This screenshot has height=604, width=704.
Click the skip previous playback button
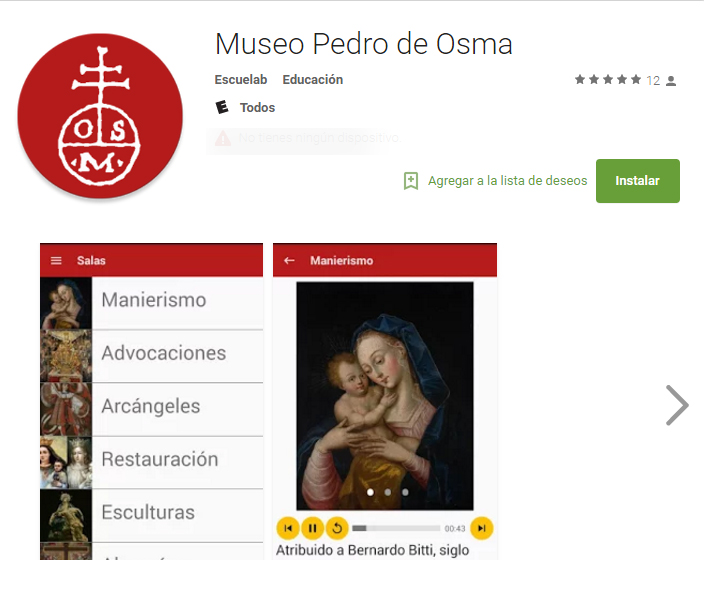pos(288,528)
